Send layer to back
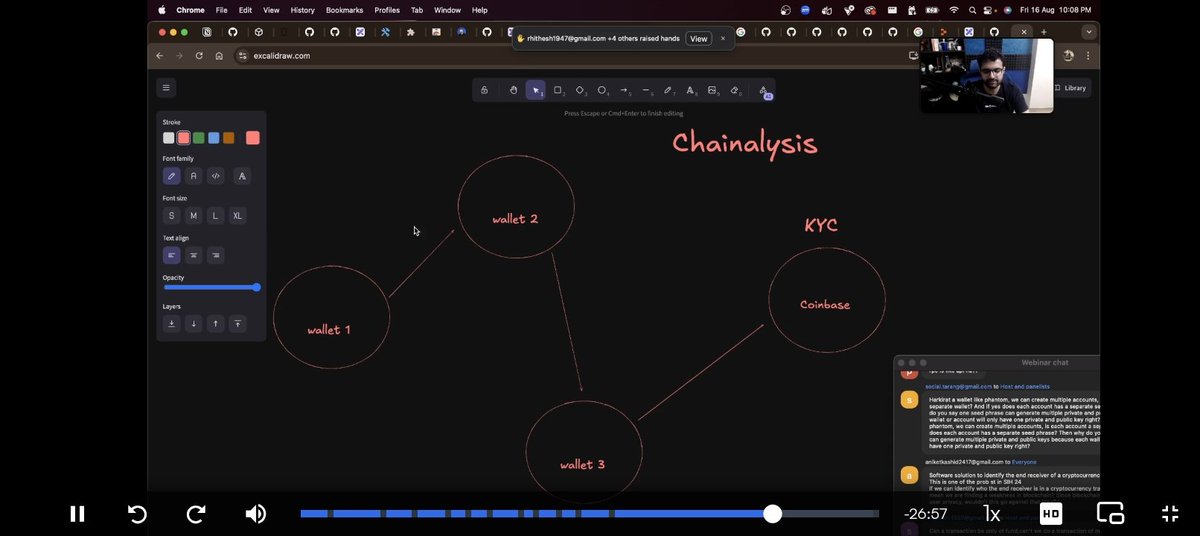1200x536 pixels. (x=171, y=324)
